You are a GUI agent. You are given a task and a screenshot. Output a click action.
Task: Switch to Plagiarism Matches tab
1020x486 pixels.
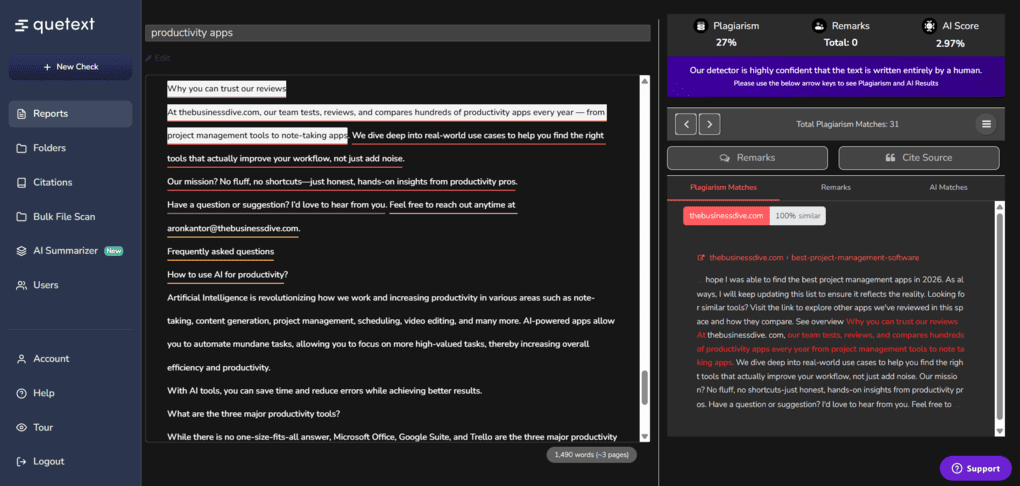coord(723,187)
